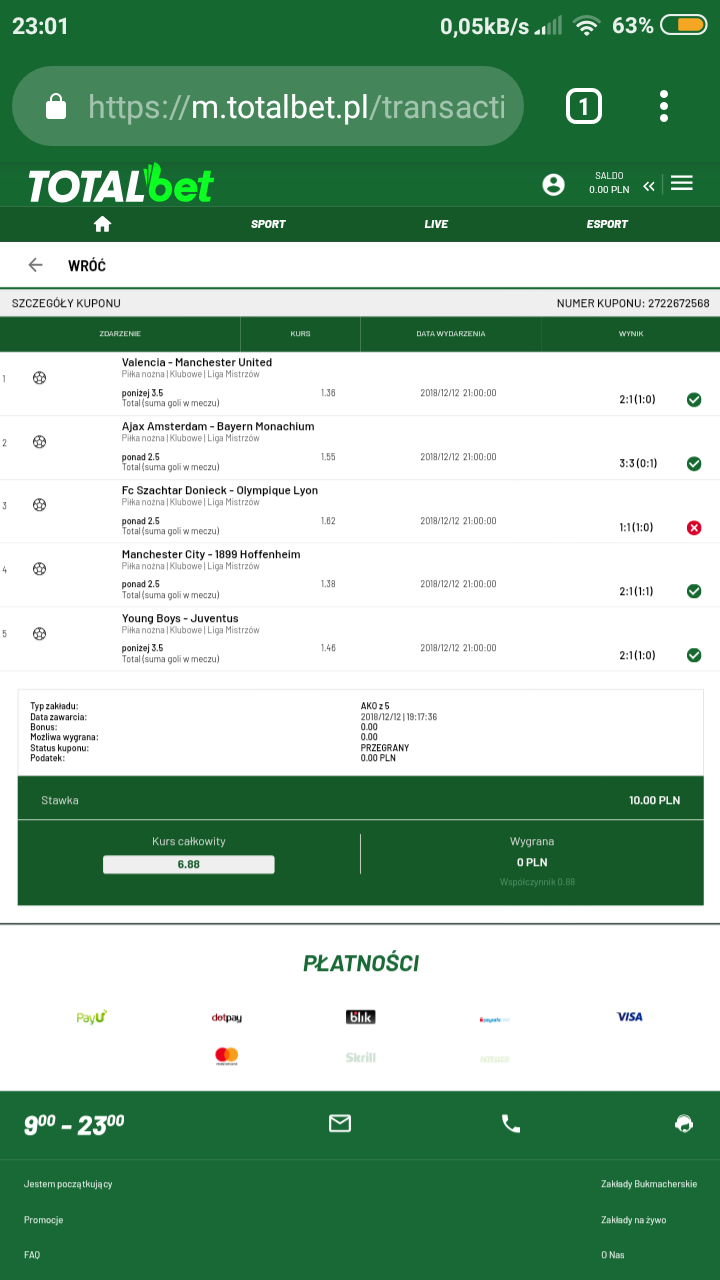Screen dimensions: 720x1280
Task: Click the green check for Ajax - Bayern result
Action: 694,464
